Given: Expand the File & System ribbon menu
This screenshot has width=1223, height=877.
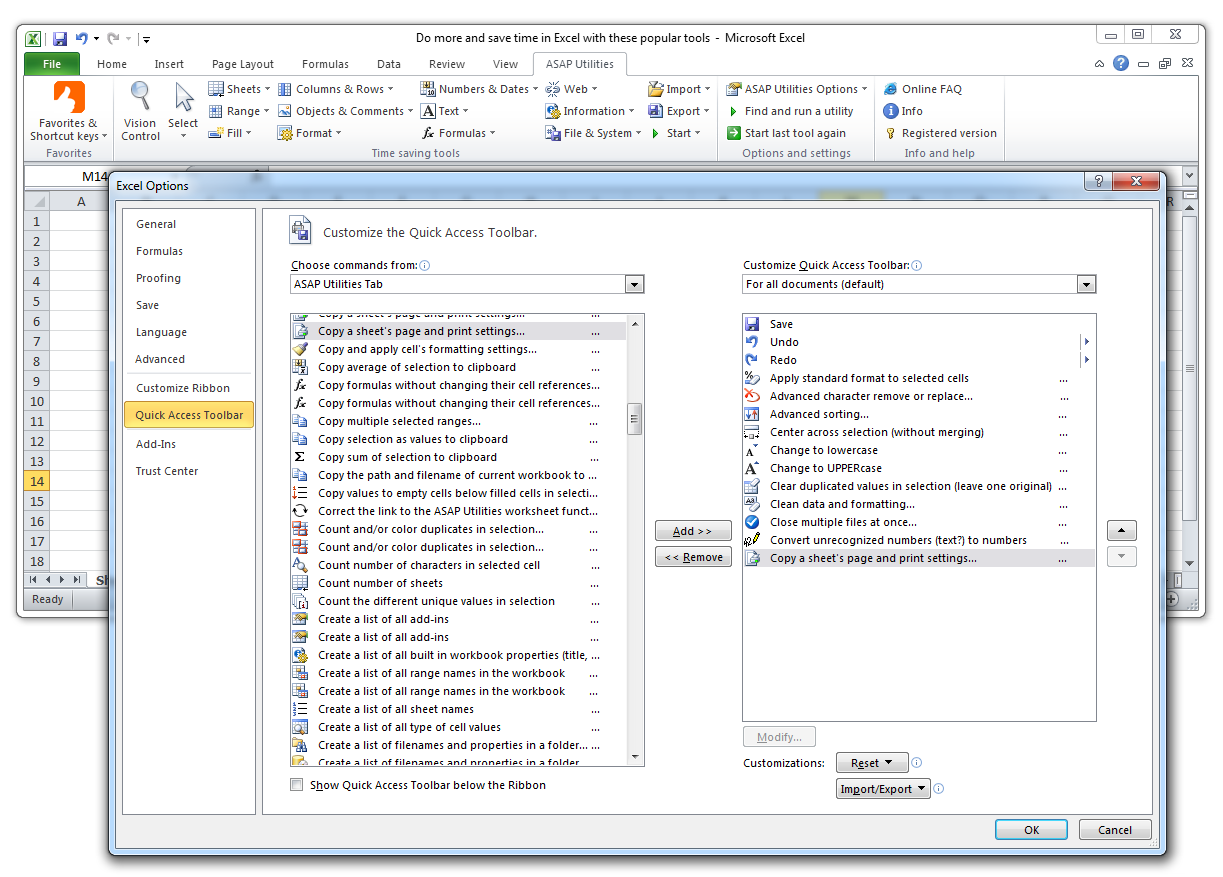Looking at the screenshot, I should tap(593, 133).
